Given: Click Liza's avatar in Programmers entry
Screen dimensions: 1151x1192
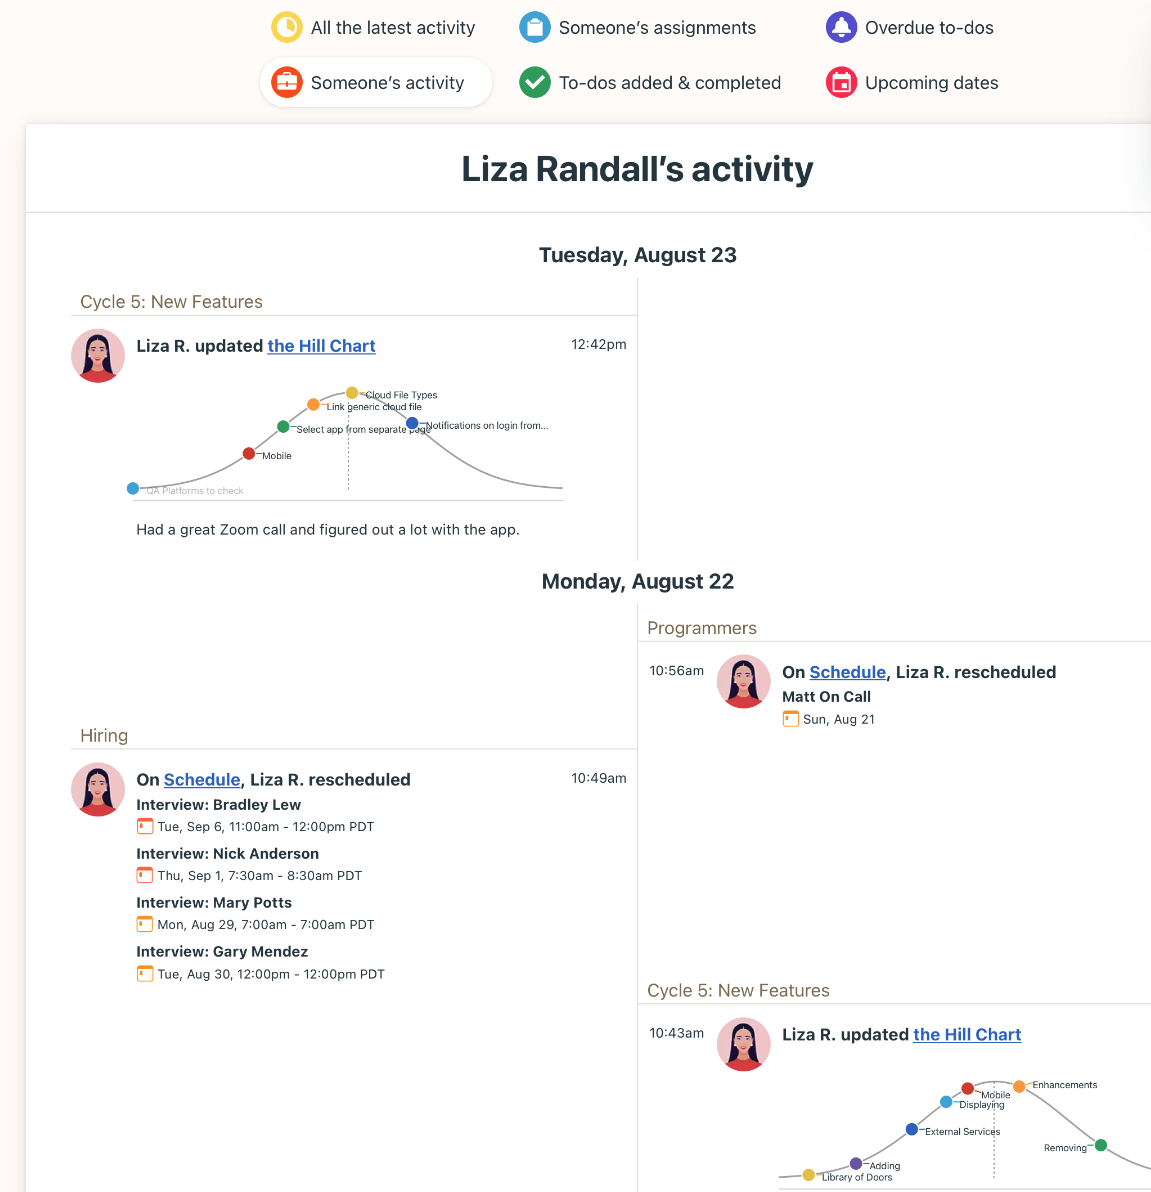Looking at the screenshot, I should [x=744, y=681].
